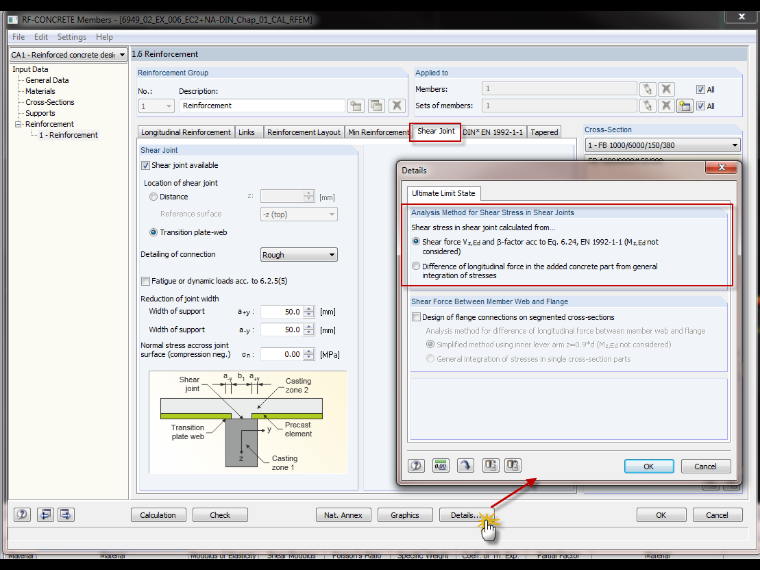Select Shear force Vz,Ed and β-factor radio
The image size is (760, 570).
416,241
